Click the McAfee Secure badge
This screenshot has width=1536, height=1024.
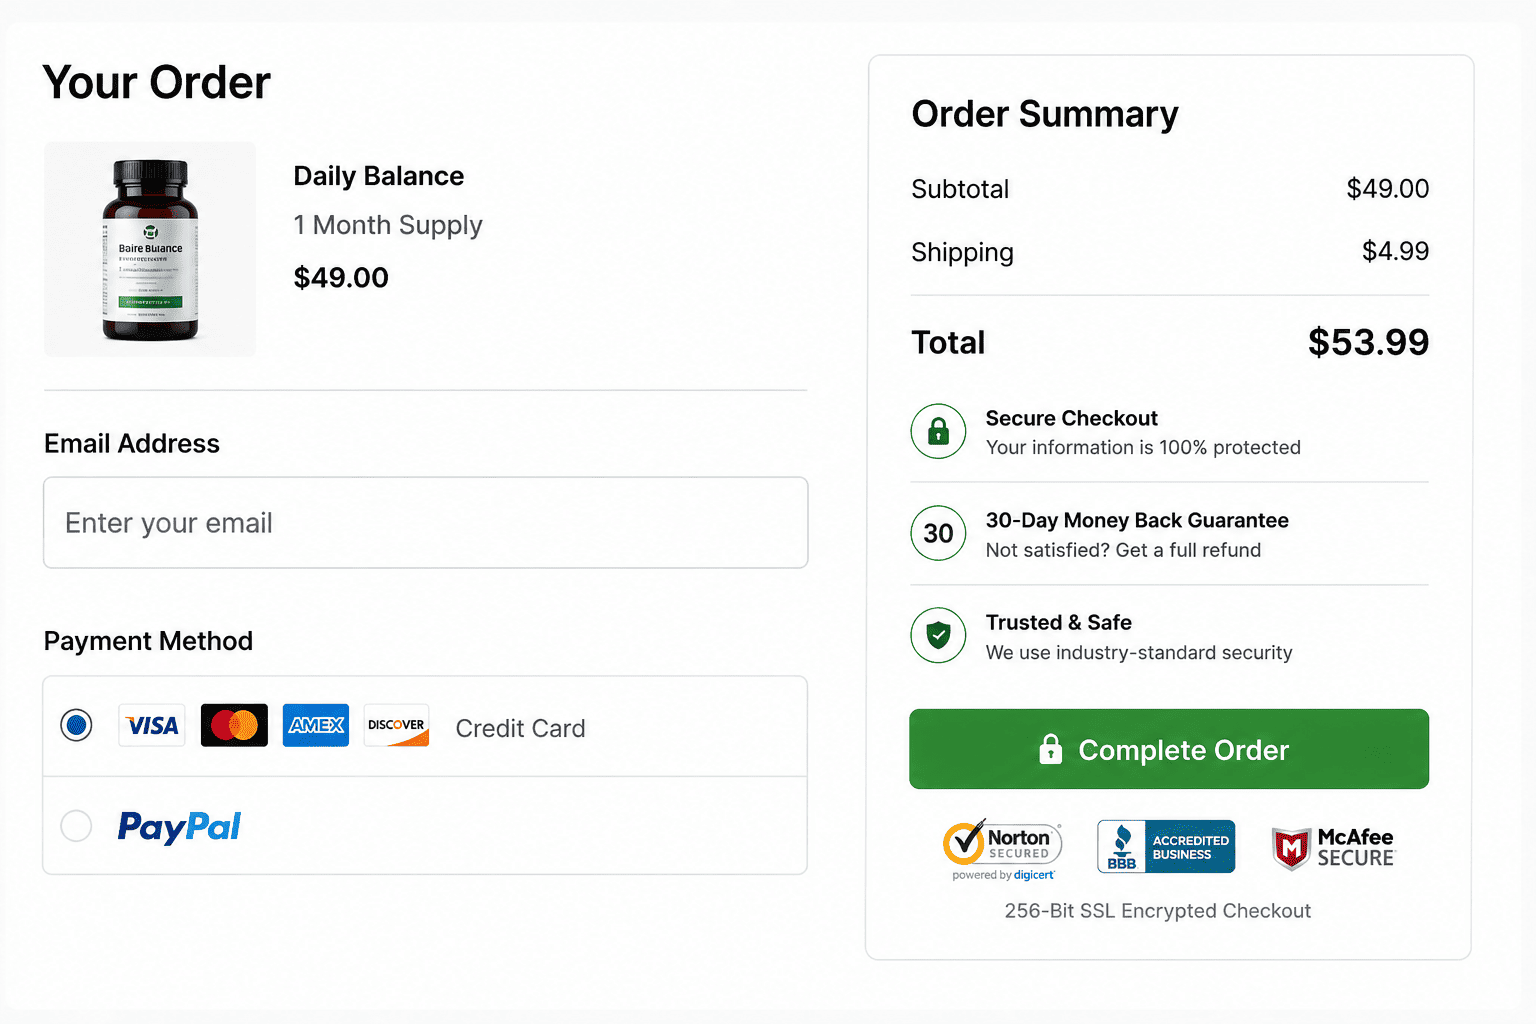click(1332, 848)
